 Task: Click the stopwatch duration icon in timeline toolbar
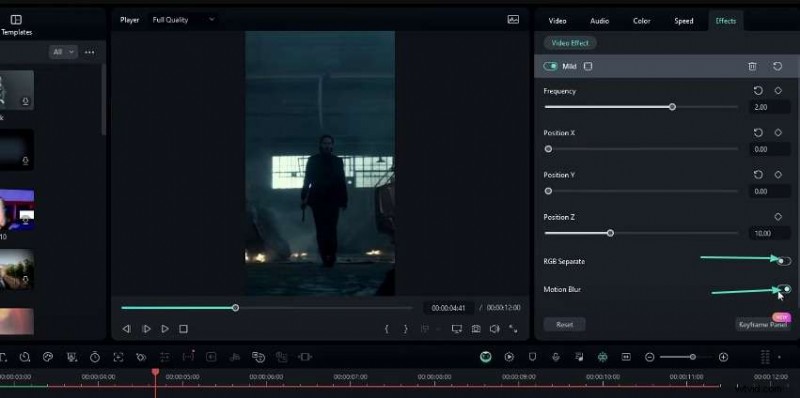tap(95, 357)
